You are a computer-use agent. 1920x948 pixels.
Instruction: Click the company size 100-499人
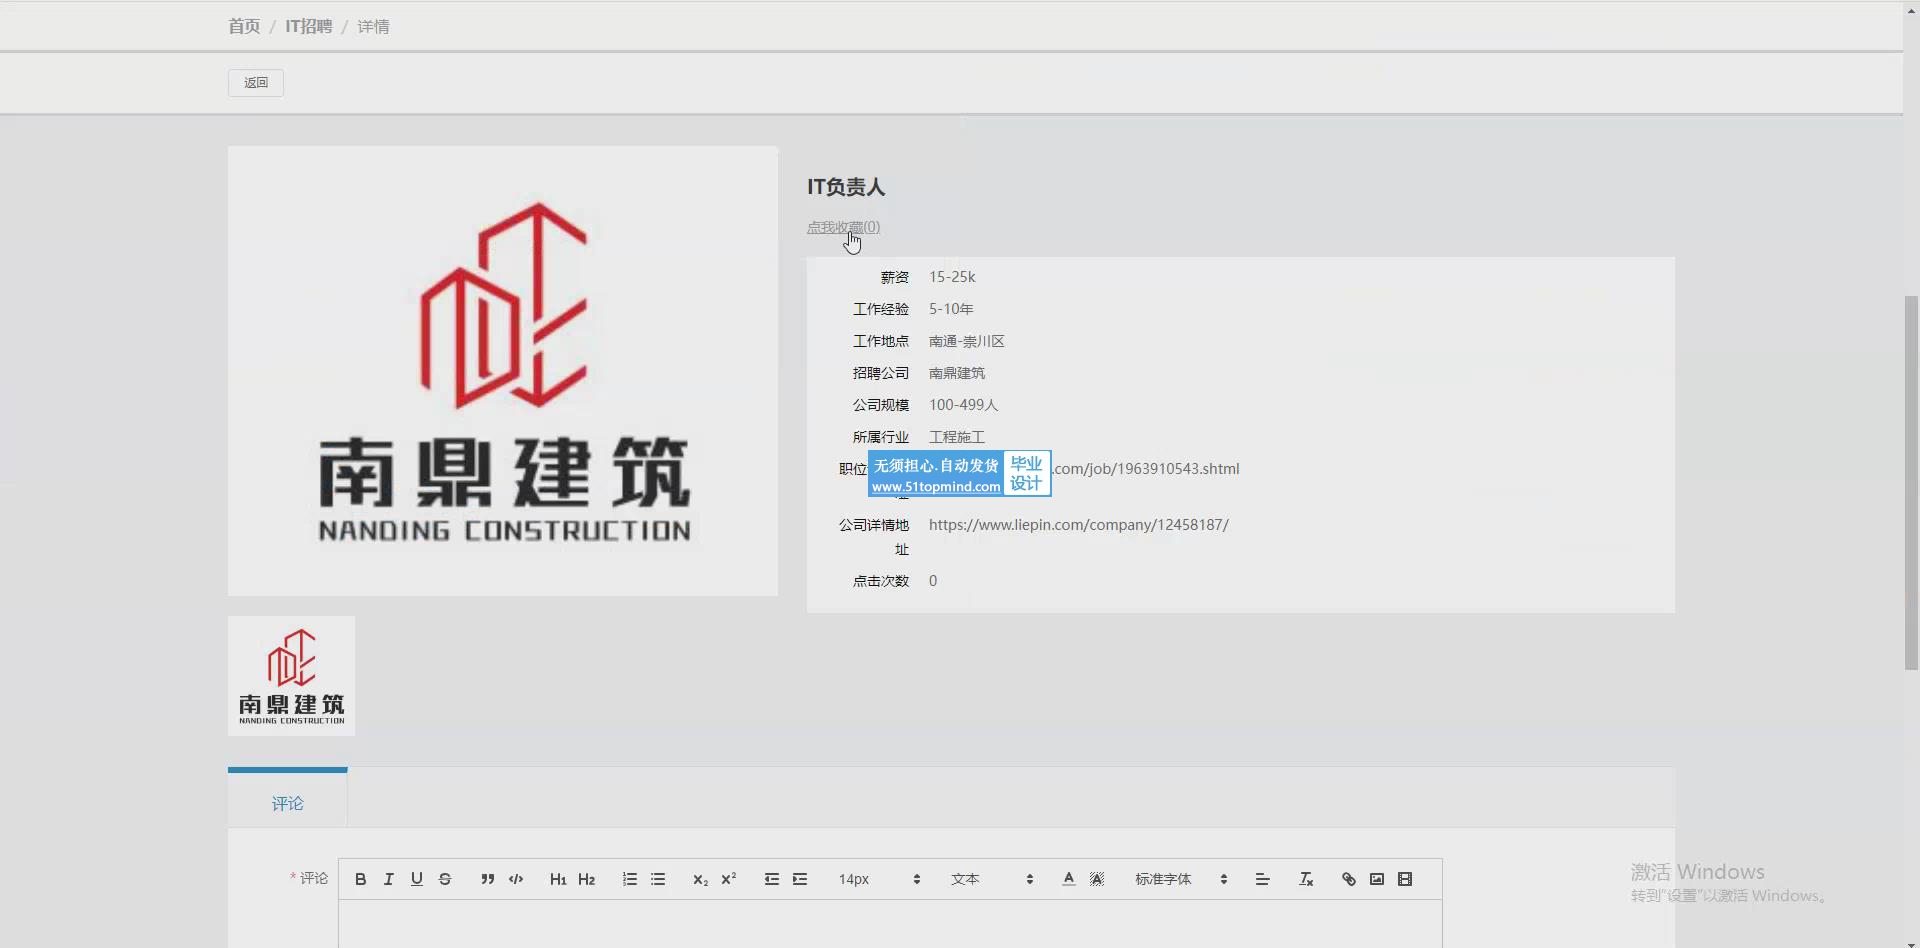pos(963,405)
